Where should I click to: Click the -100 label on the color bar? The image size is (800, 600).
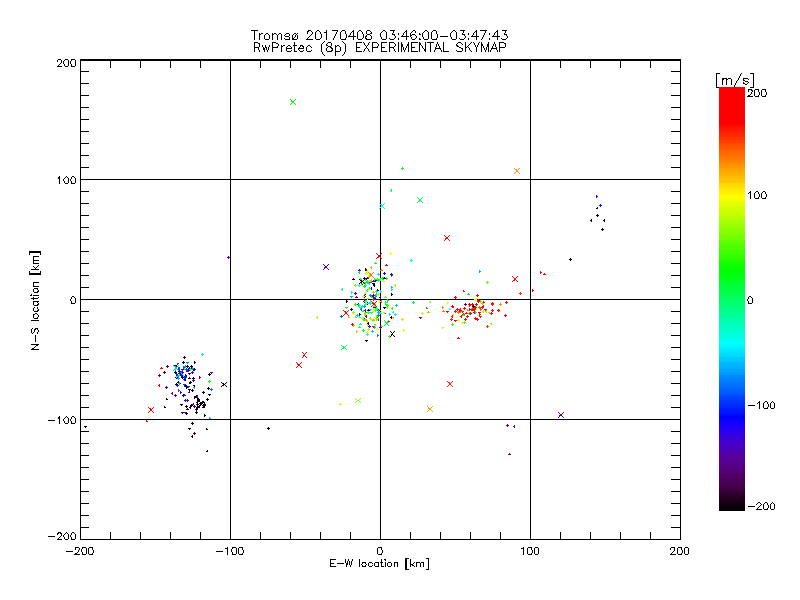pos(761,405)
